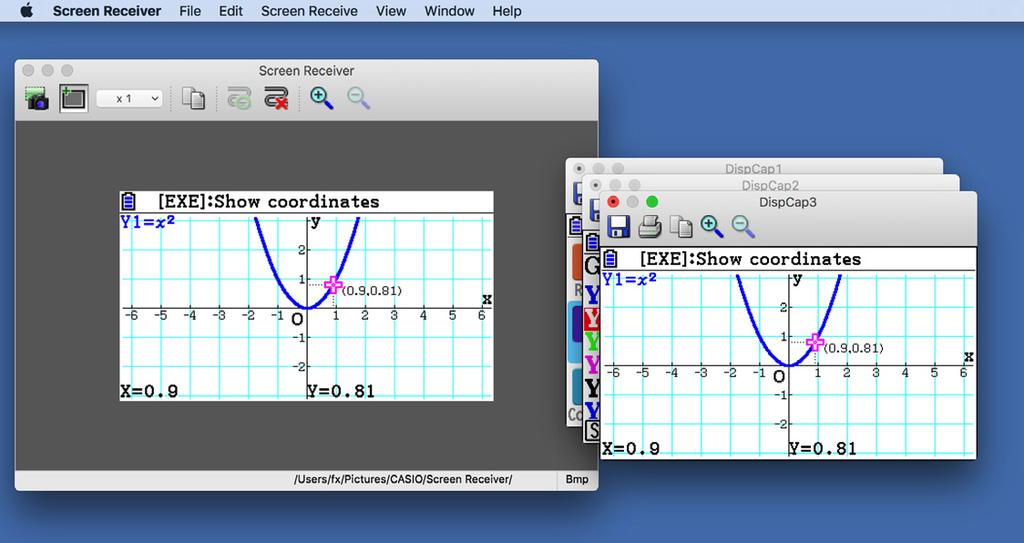Viewport: 1024px width, 543px height.
Task: Click the pink cursor cross in Screen Receiver graph
Action: coord(334,284)
